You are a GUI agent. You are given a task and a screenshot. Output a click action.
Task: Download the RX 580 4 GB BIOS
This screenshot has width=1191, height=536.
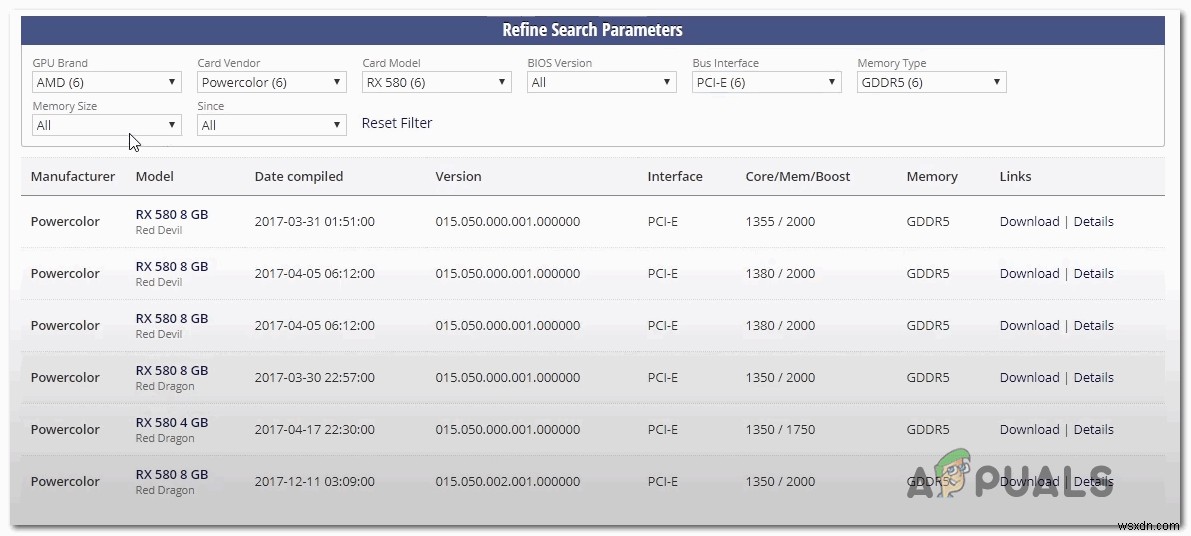tap(1029, 430)
